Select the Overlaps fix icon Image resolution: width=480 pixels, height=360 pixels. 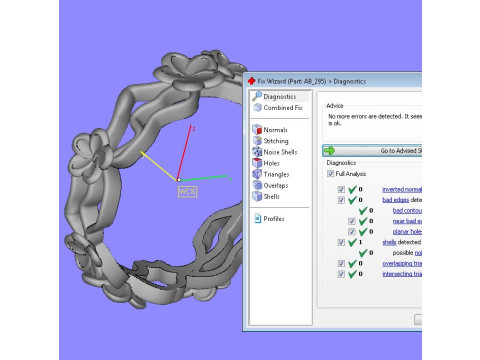click(257, 185)
